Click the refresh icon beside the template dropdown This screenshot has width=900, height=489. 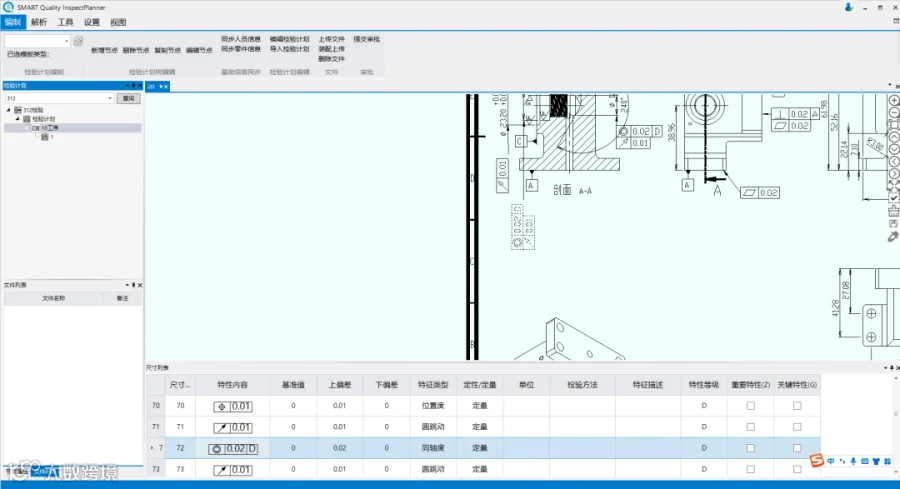(79, 41)
